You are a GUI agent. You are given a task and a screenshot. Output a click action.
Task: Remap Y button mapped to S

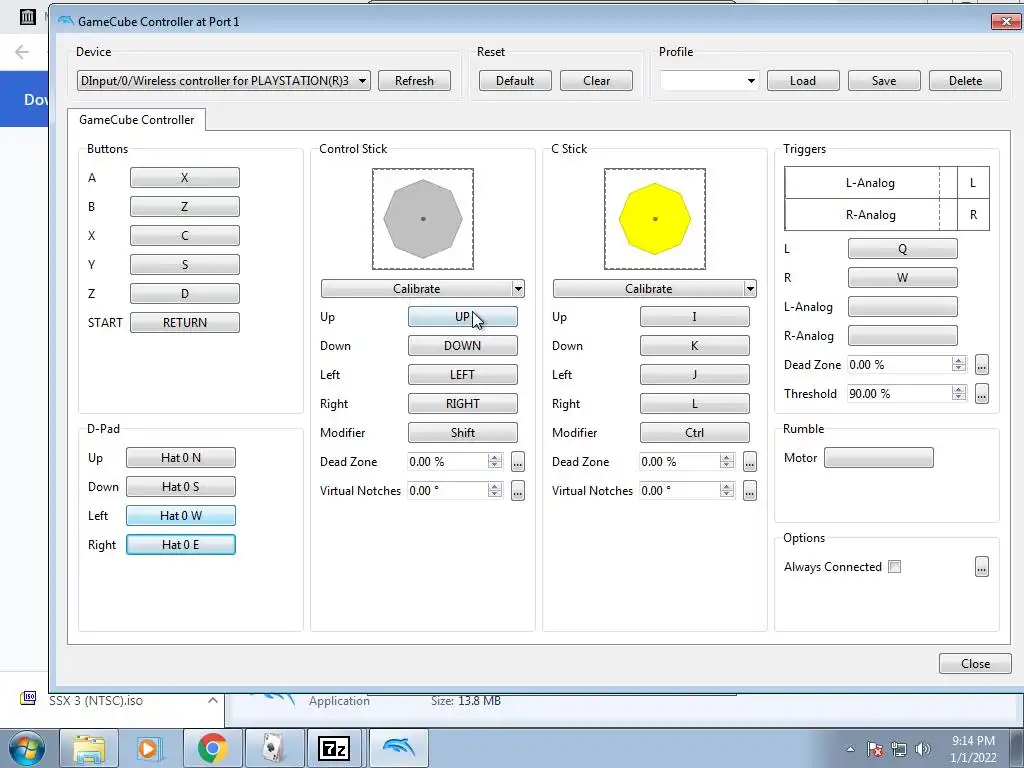point(185,264)
